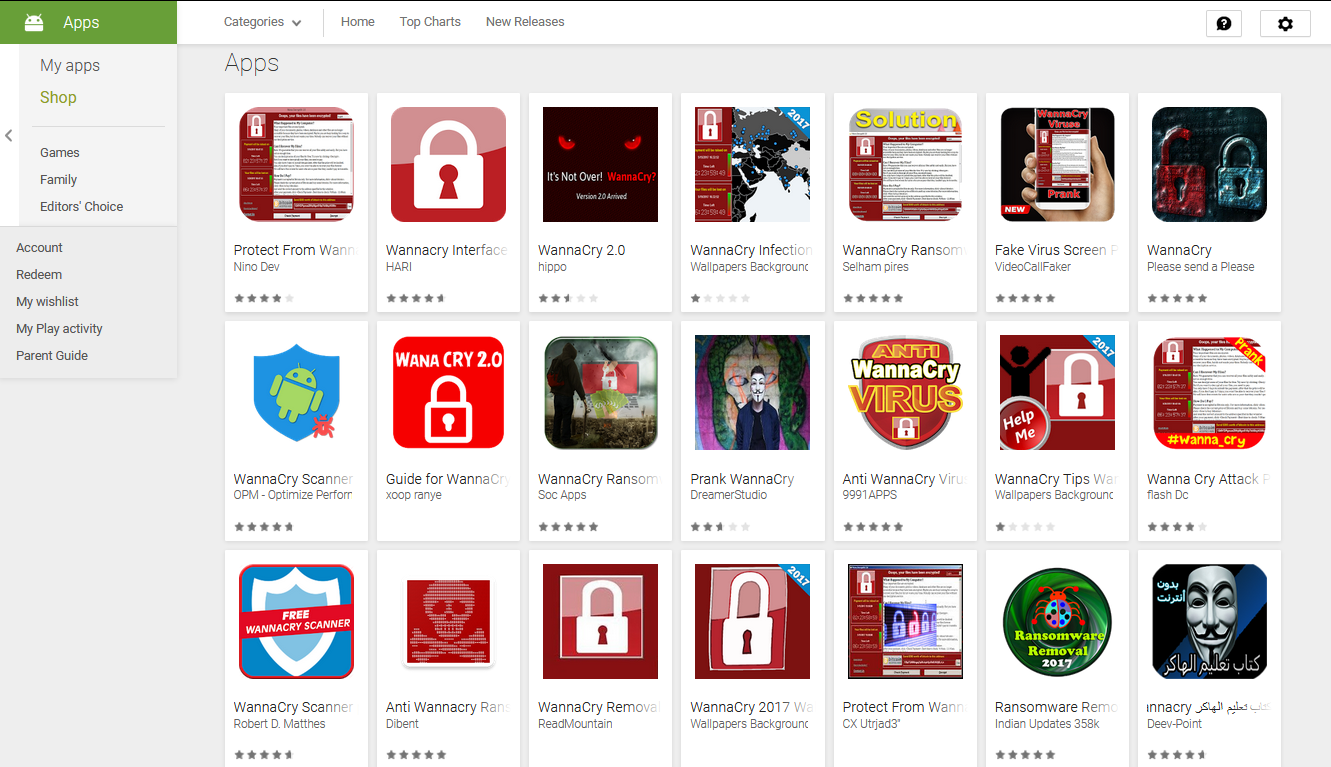Open the WannaCry Removal padlock icon by ReadMountain
The width and height of the screenshot is (1331, 767).
coord(600,621)
